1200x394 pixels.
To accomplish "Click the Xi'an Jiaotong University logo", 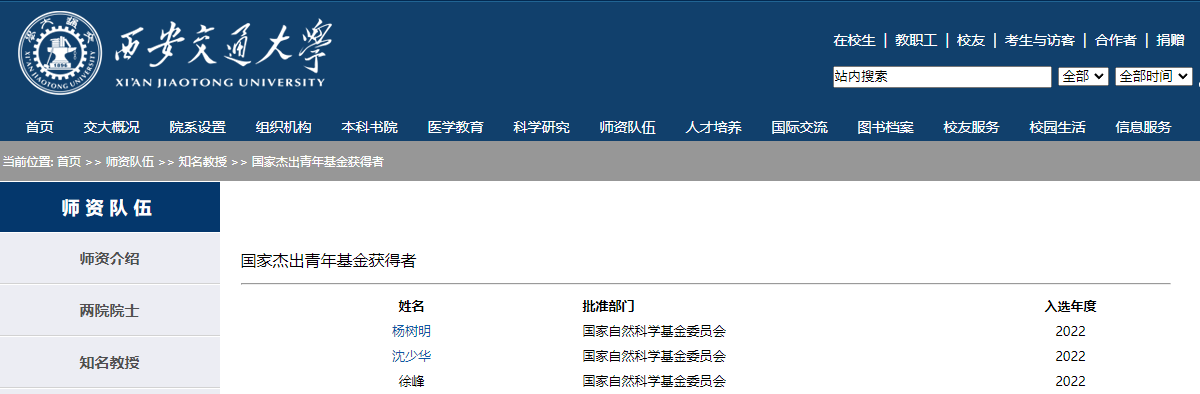I will tap(176, 54).
